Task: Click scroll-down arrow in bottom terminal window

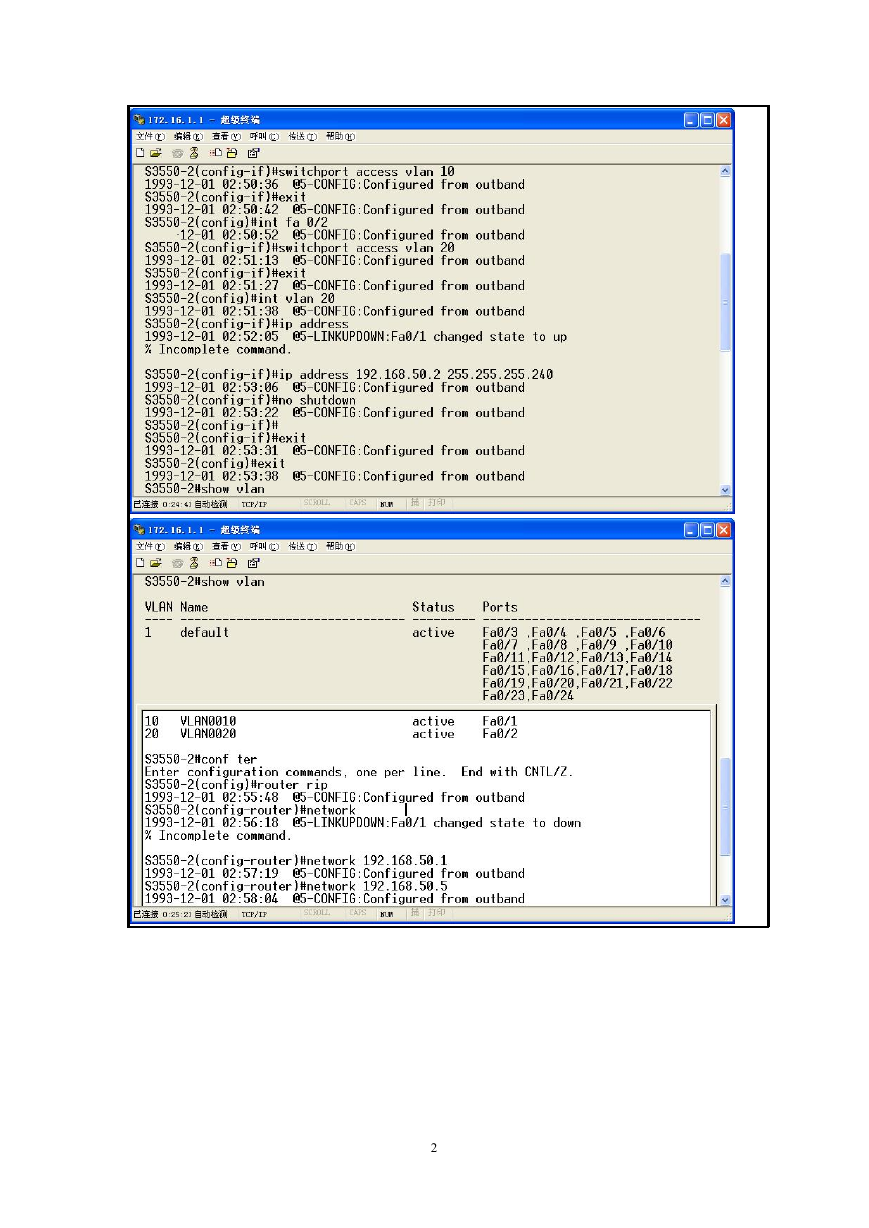Action: click(x=725, y=899)
